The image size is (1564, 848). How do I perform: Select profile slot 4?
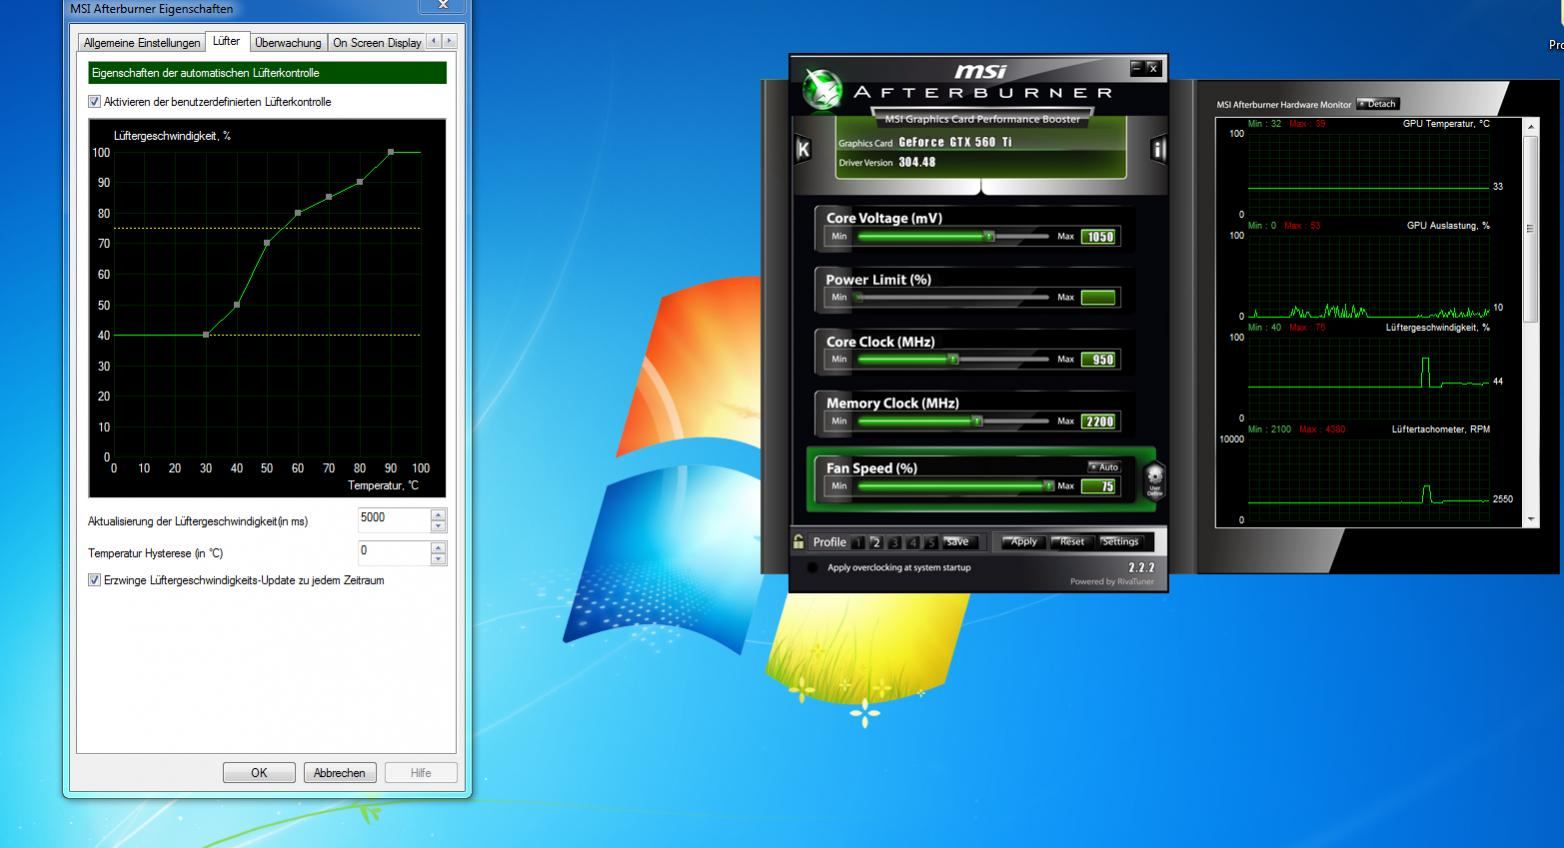(x=912, y=543)
